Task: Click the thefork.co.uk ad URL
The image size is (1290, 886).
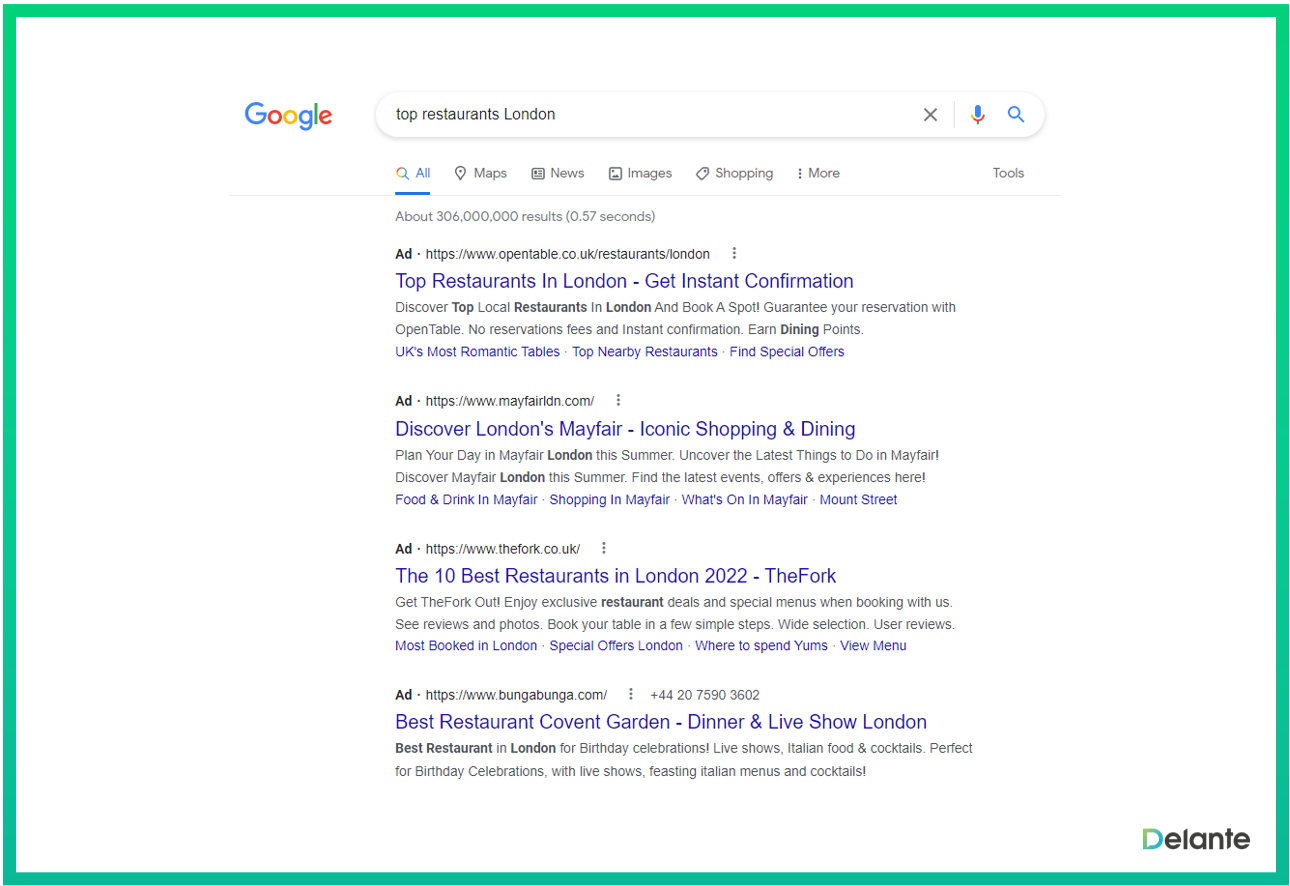Action: point(503,549)
